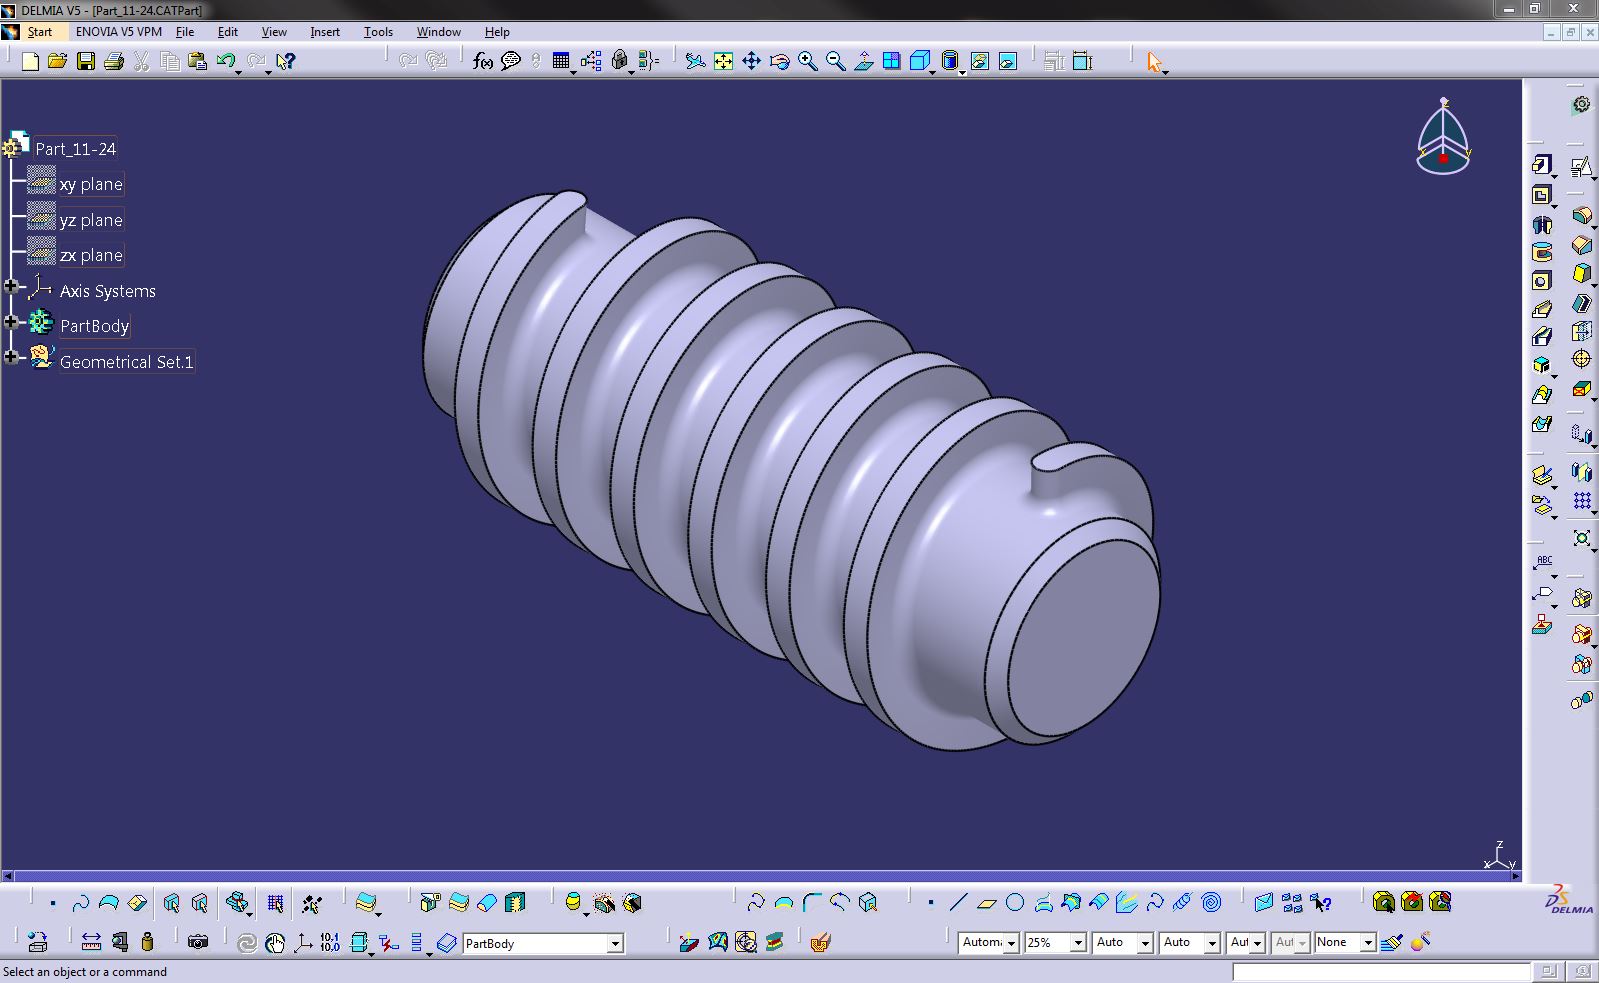
Task: Open the Tools menu
Action: [x=378, y=32]
